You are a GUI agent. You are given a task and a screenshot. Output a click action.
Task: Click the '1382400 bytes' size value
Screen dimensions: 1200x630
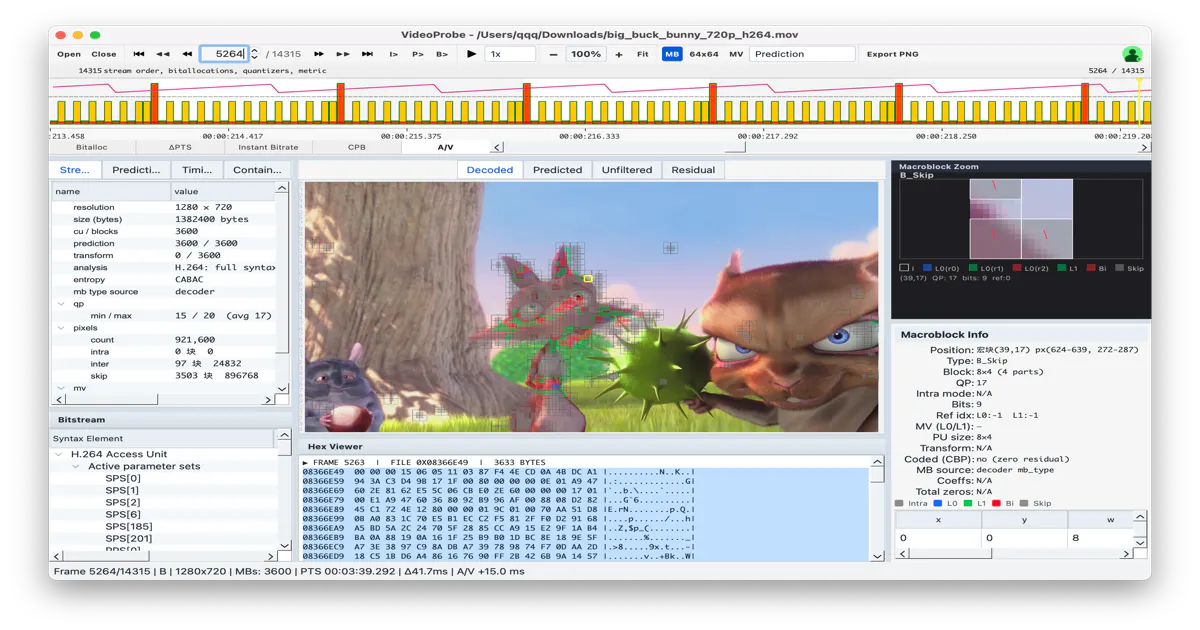211,220
